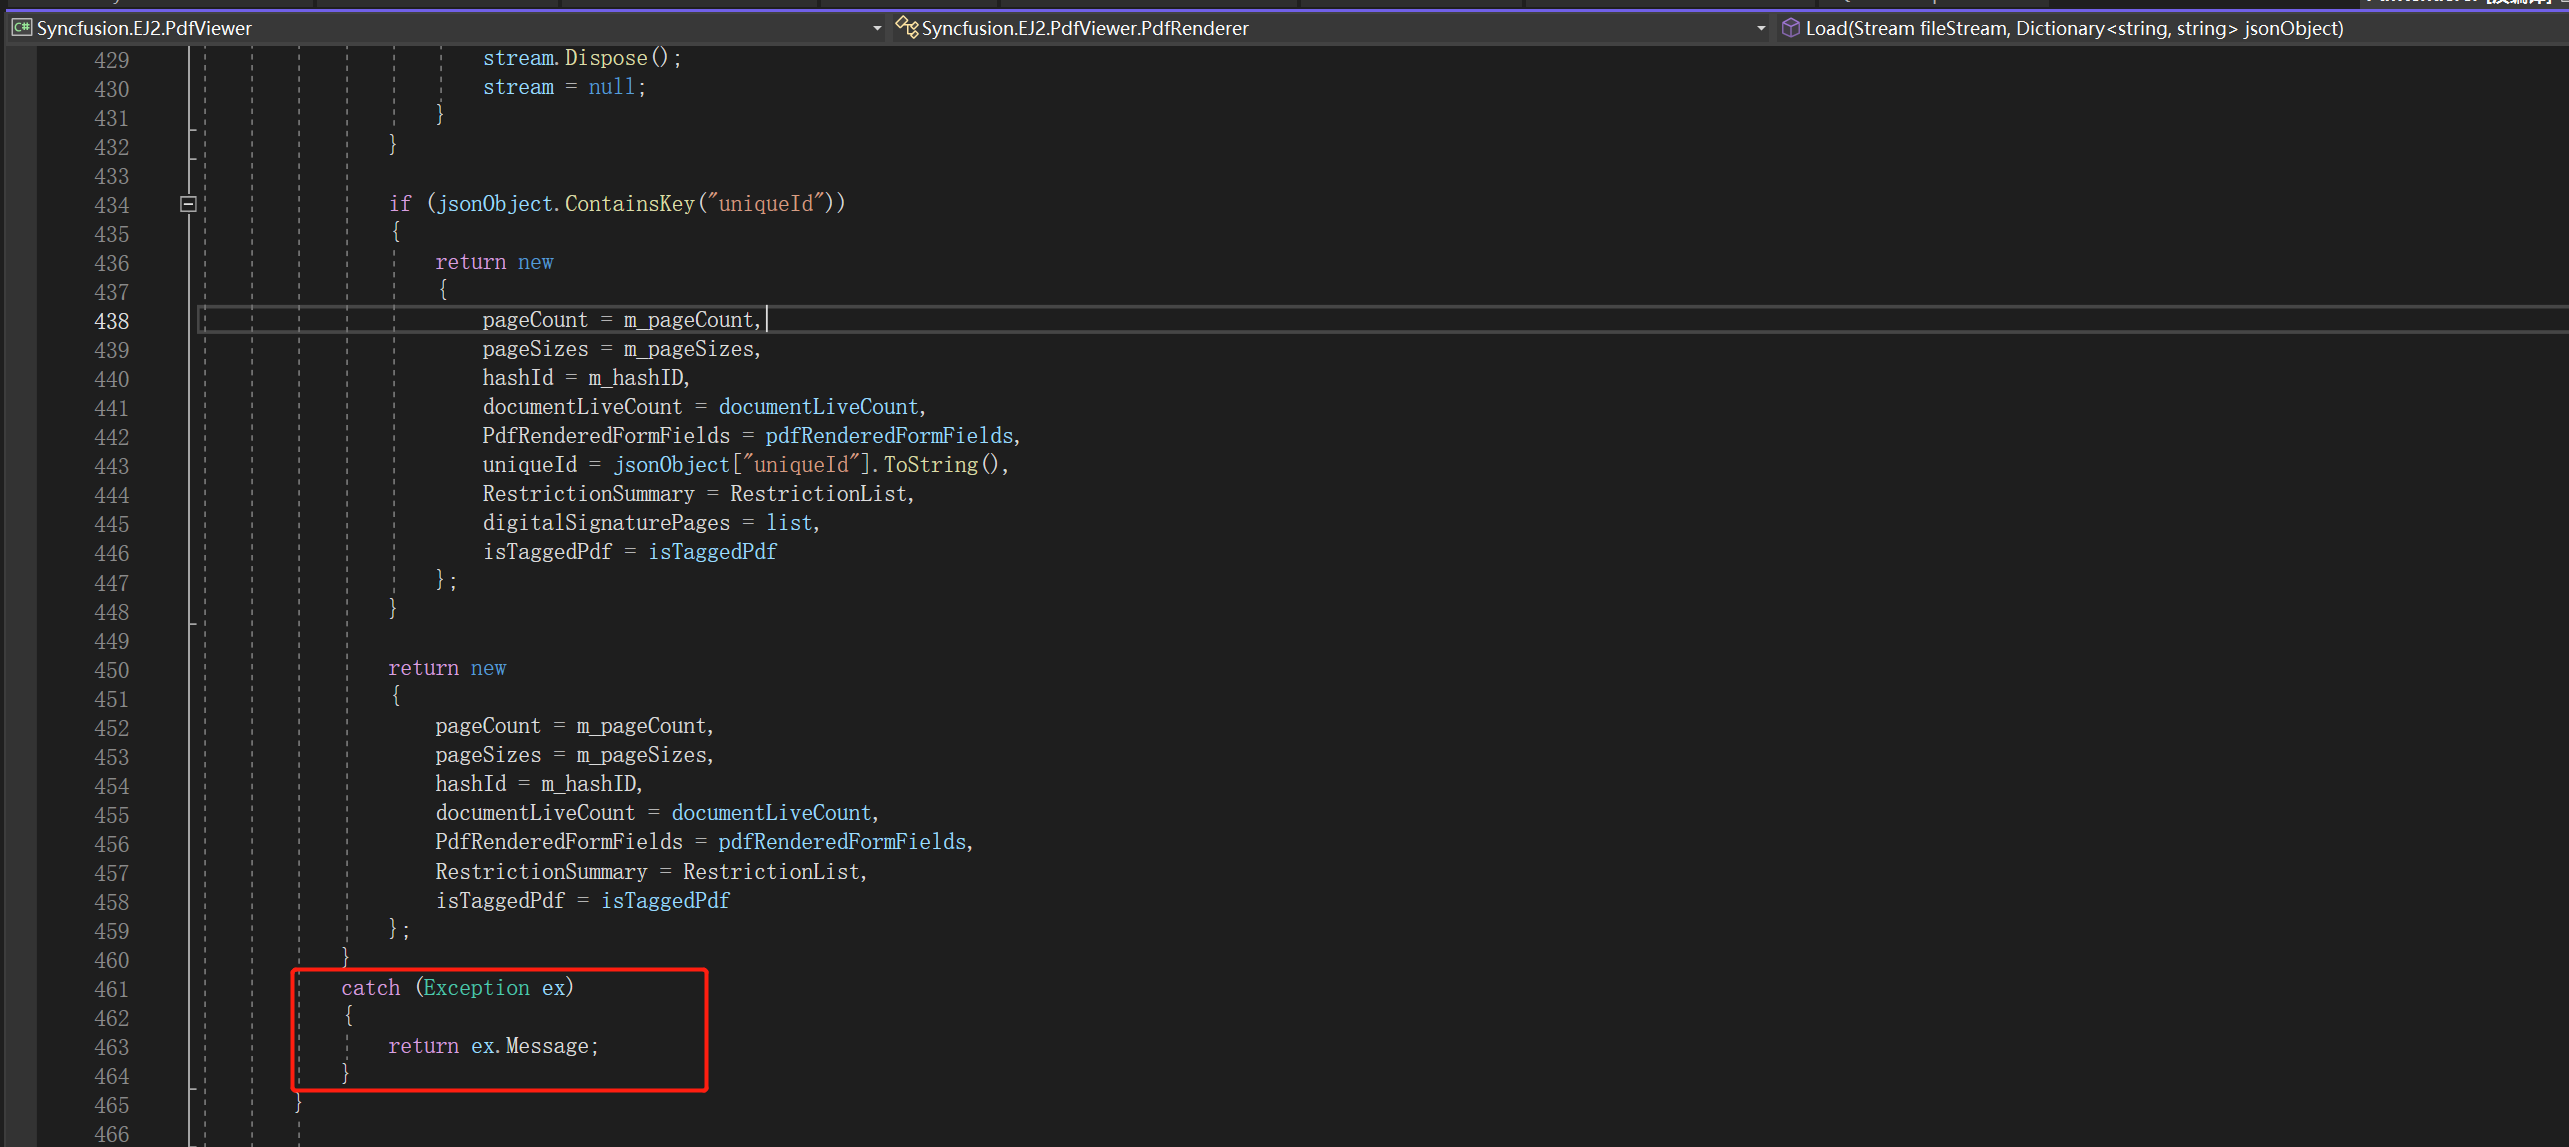Place cursor on stream.Dispose() call
The width and height of the screenshot is (2569, 1147).
(x=605, y=58)
